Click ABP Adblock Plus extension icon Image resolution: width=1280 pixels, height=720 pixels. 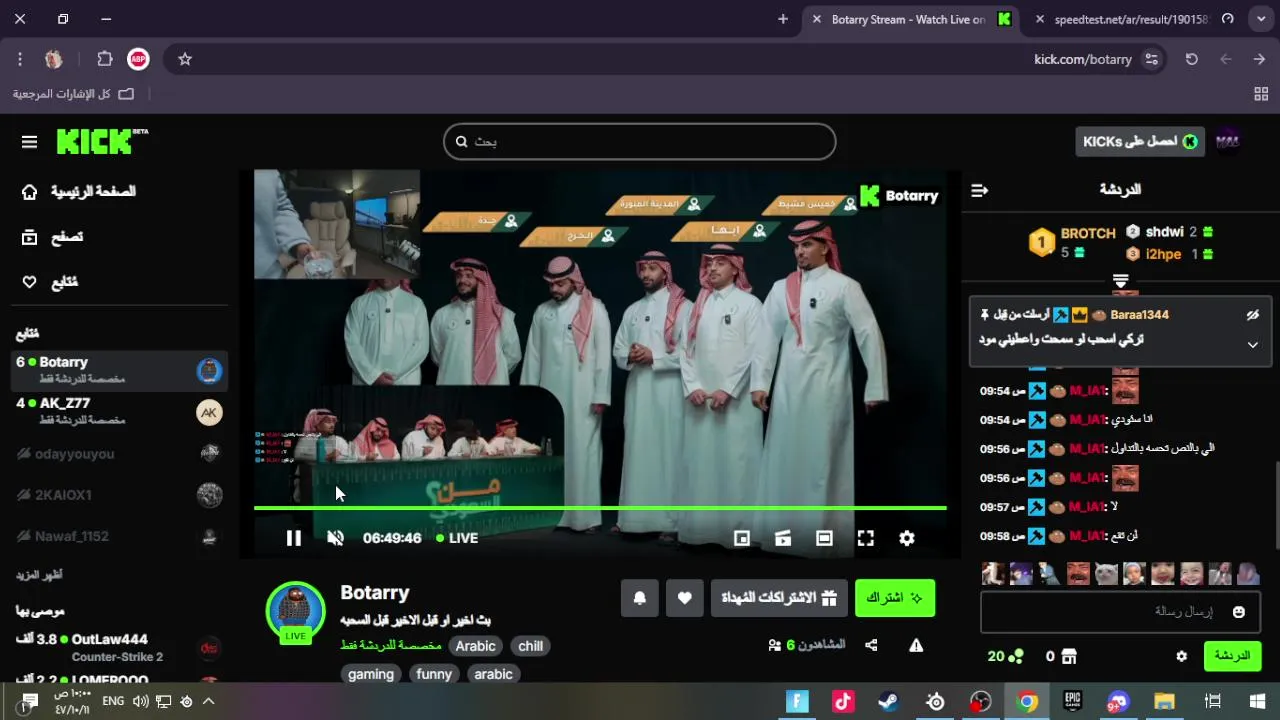138,59
